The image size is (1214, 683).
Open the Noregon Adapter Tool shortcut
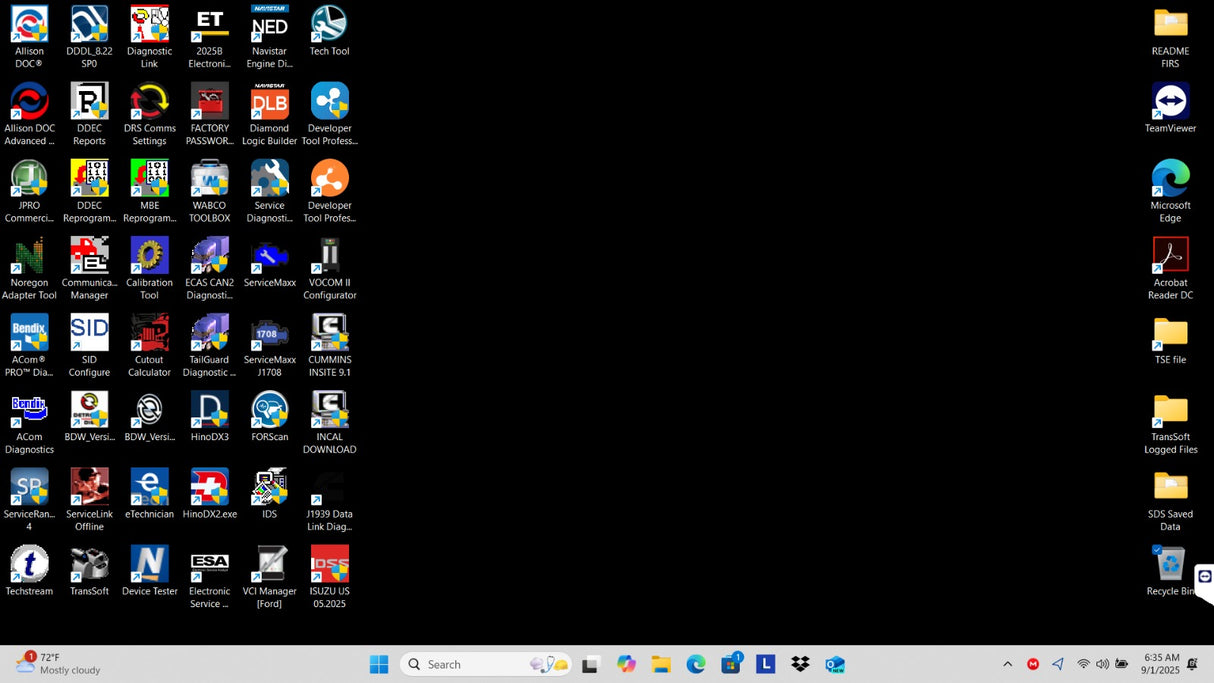click(x=29, y=256)
